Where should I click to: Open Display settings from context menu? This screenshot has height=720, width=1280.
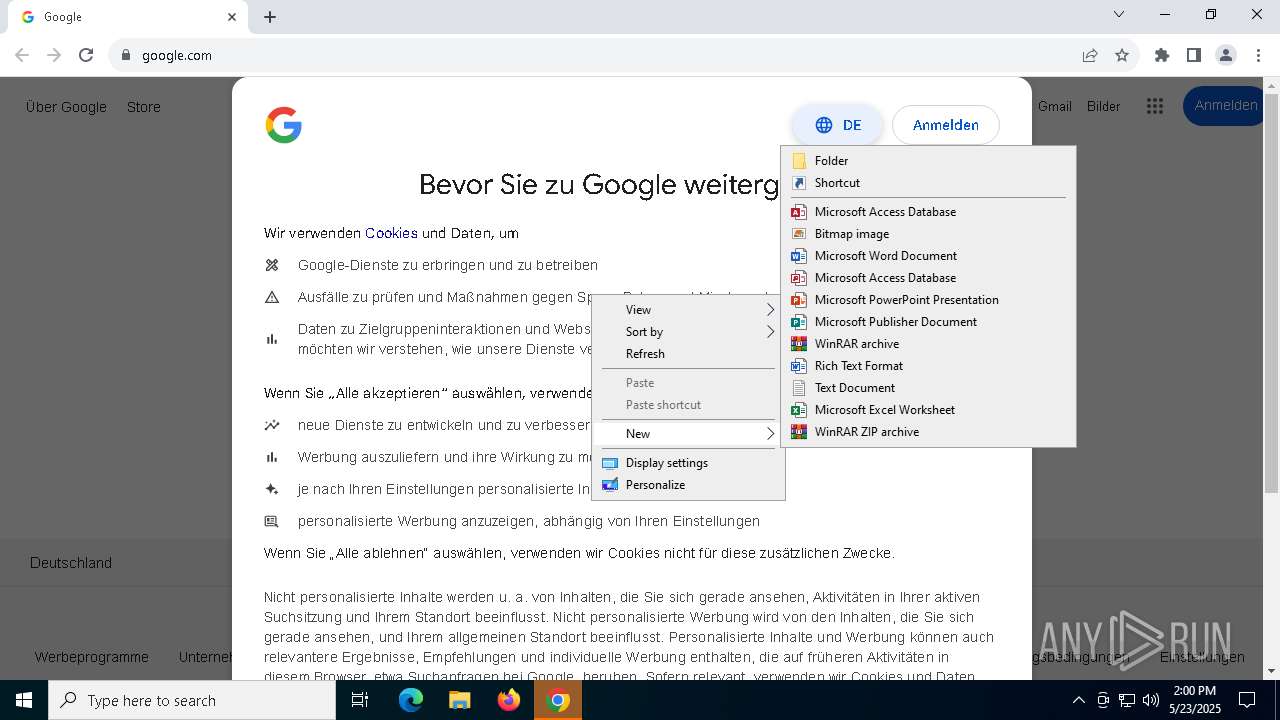point(688,463)
